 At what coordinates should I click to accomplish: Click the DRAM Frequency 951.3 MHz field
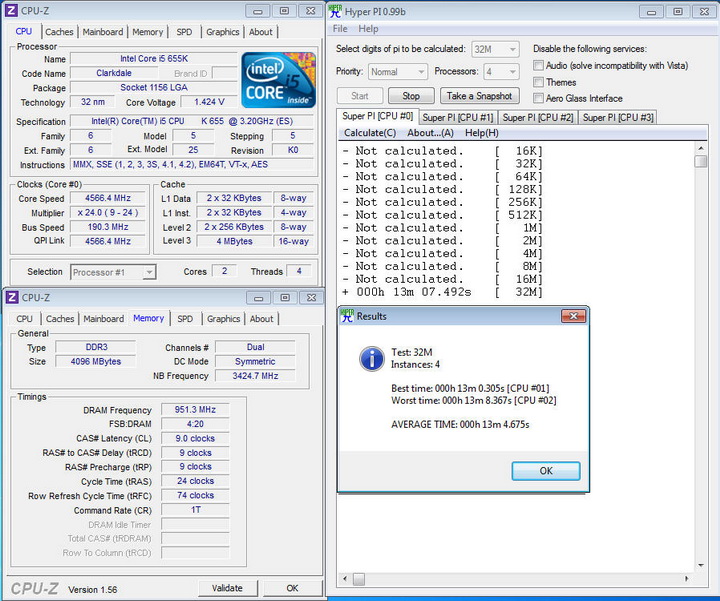point(195,410)
